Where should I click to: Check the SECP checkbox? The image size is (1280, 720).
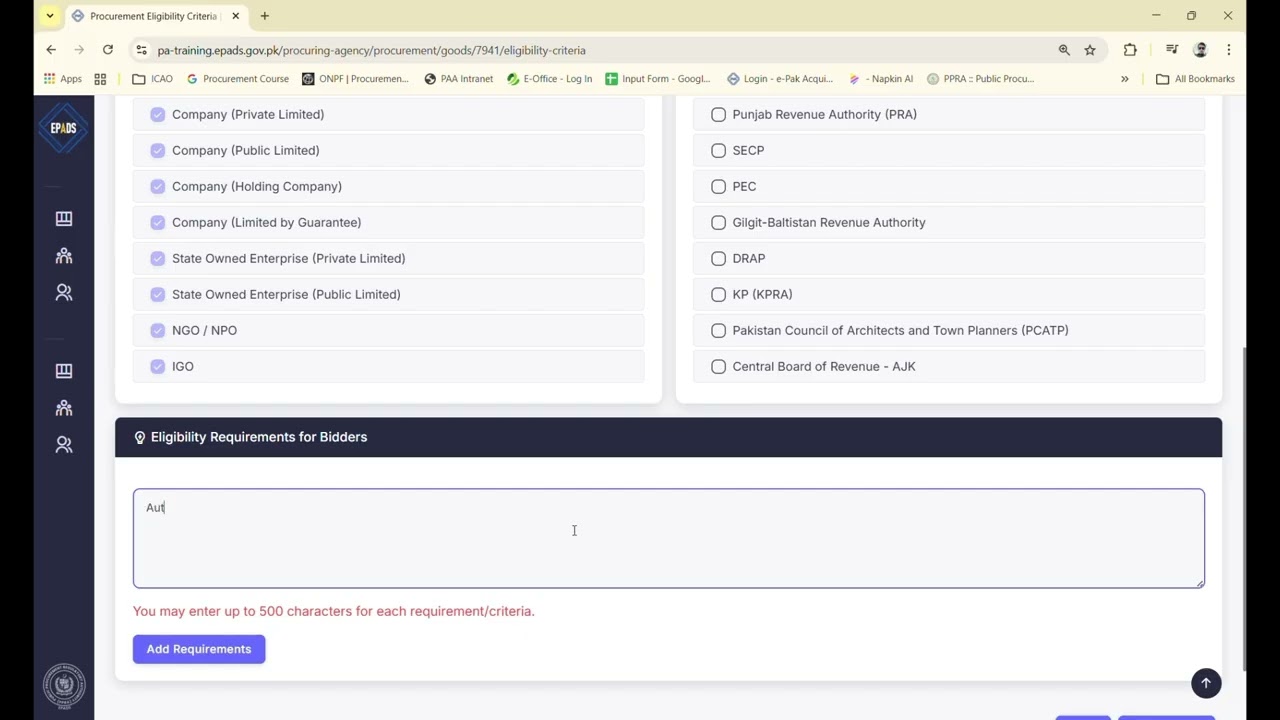click(718, 150)
